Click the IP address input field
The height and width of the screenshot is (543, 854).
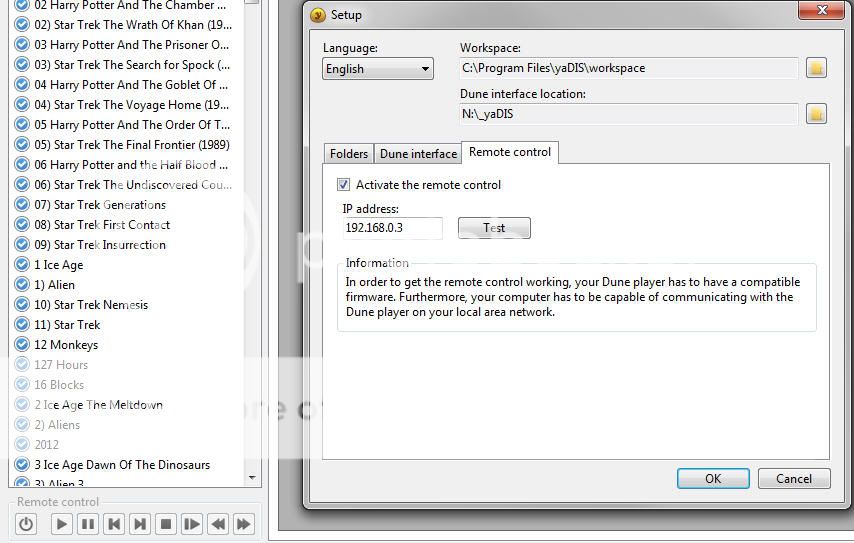pyautogui.click(x=392, y=228)
